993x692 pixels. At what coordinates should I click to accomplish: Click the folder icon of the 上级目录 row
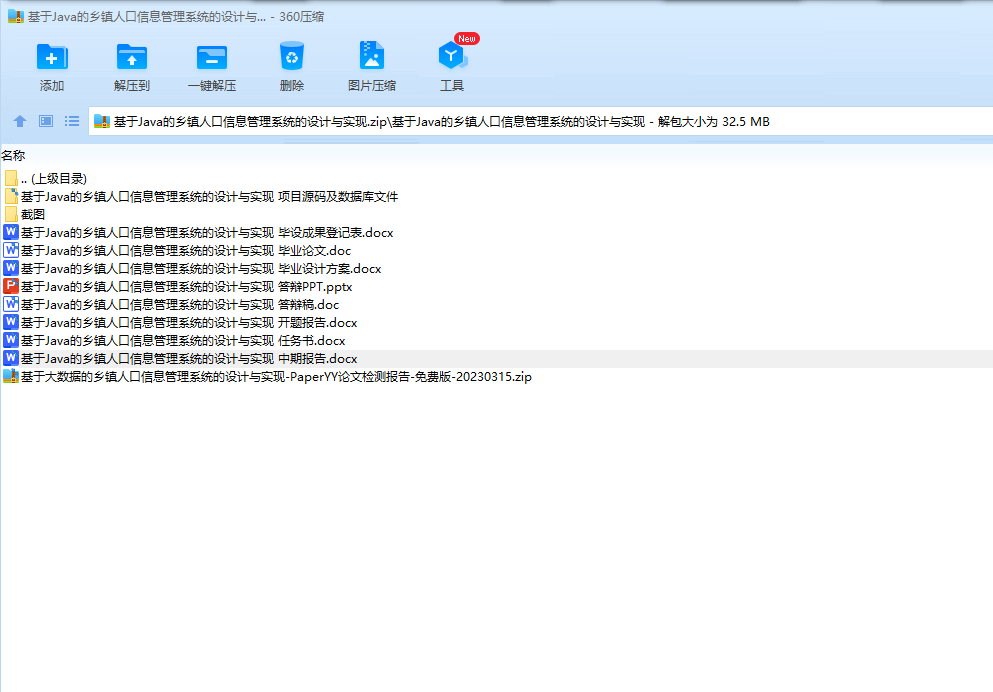[x=11, y=178]
